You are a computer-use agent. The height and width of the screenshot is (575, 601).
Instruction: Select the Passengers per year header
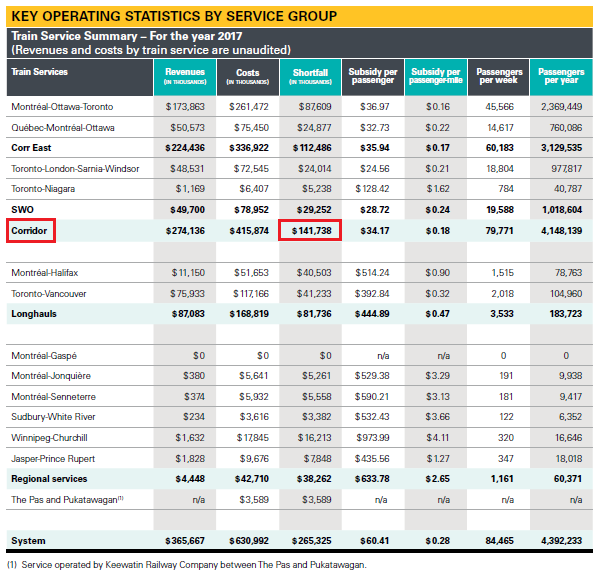click(x=561, y=76)
